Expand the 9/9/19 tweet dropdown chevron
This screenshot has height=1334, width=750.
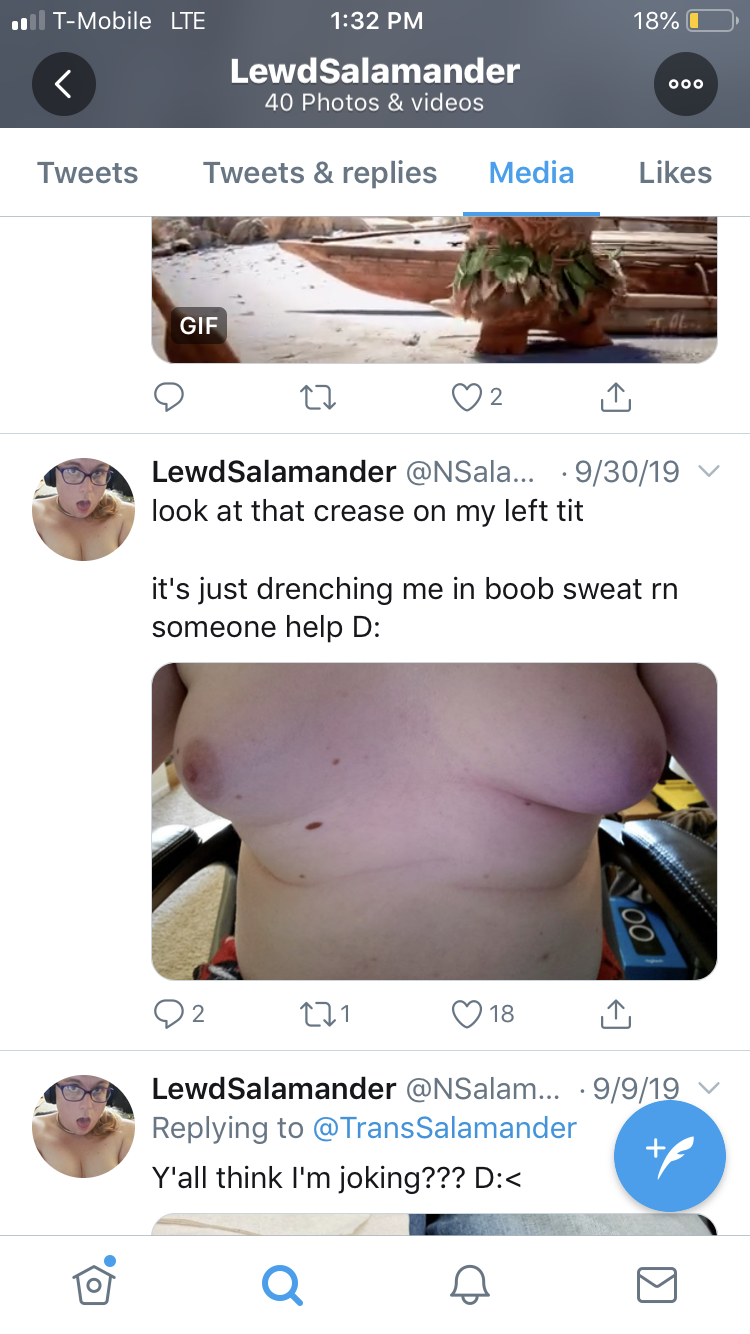pyautogui.click(x=708, y=1087)
